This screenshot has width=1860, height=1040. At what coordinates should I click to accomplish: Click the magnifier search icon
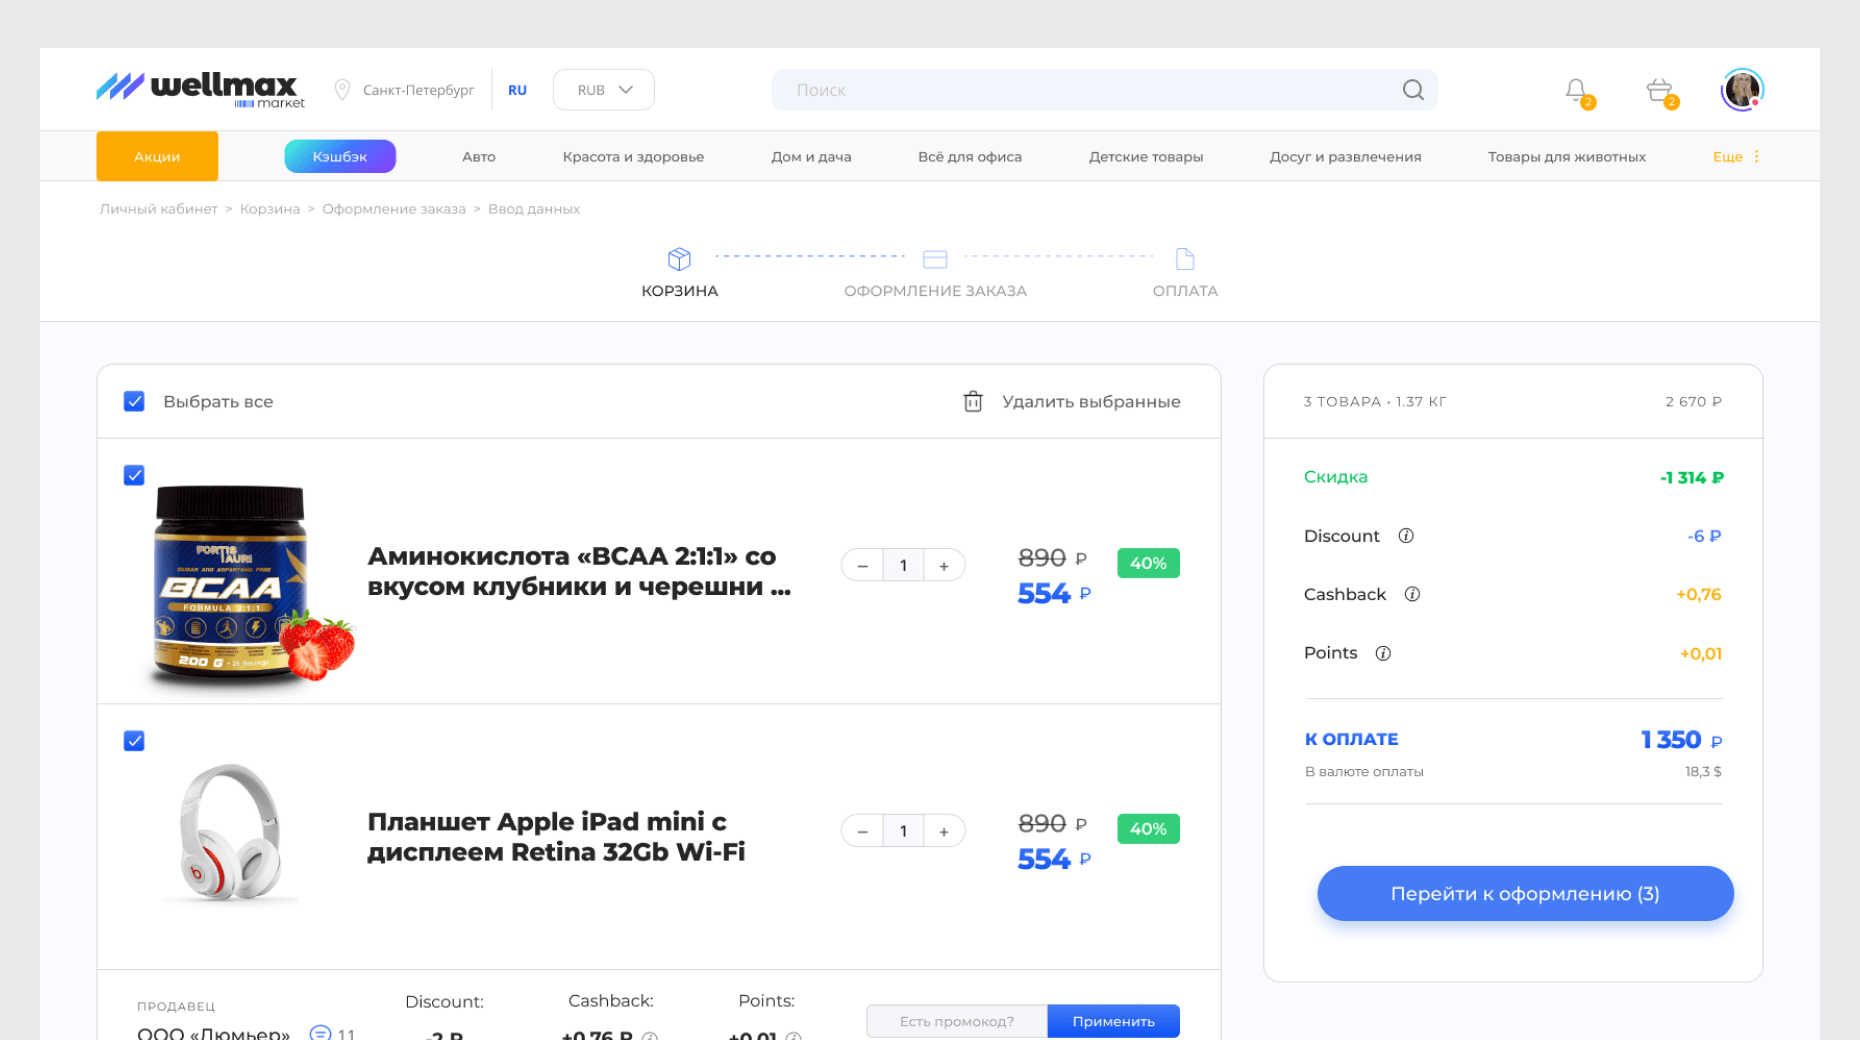tap(1413, 90)
